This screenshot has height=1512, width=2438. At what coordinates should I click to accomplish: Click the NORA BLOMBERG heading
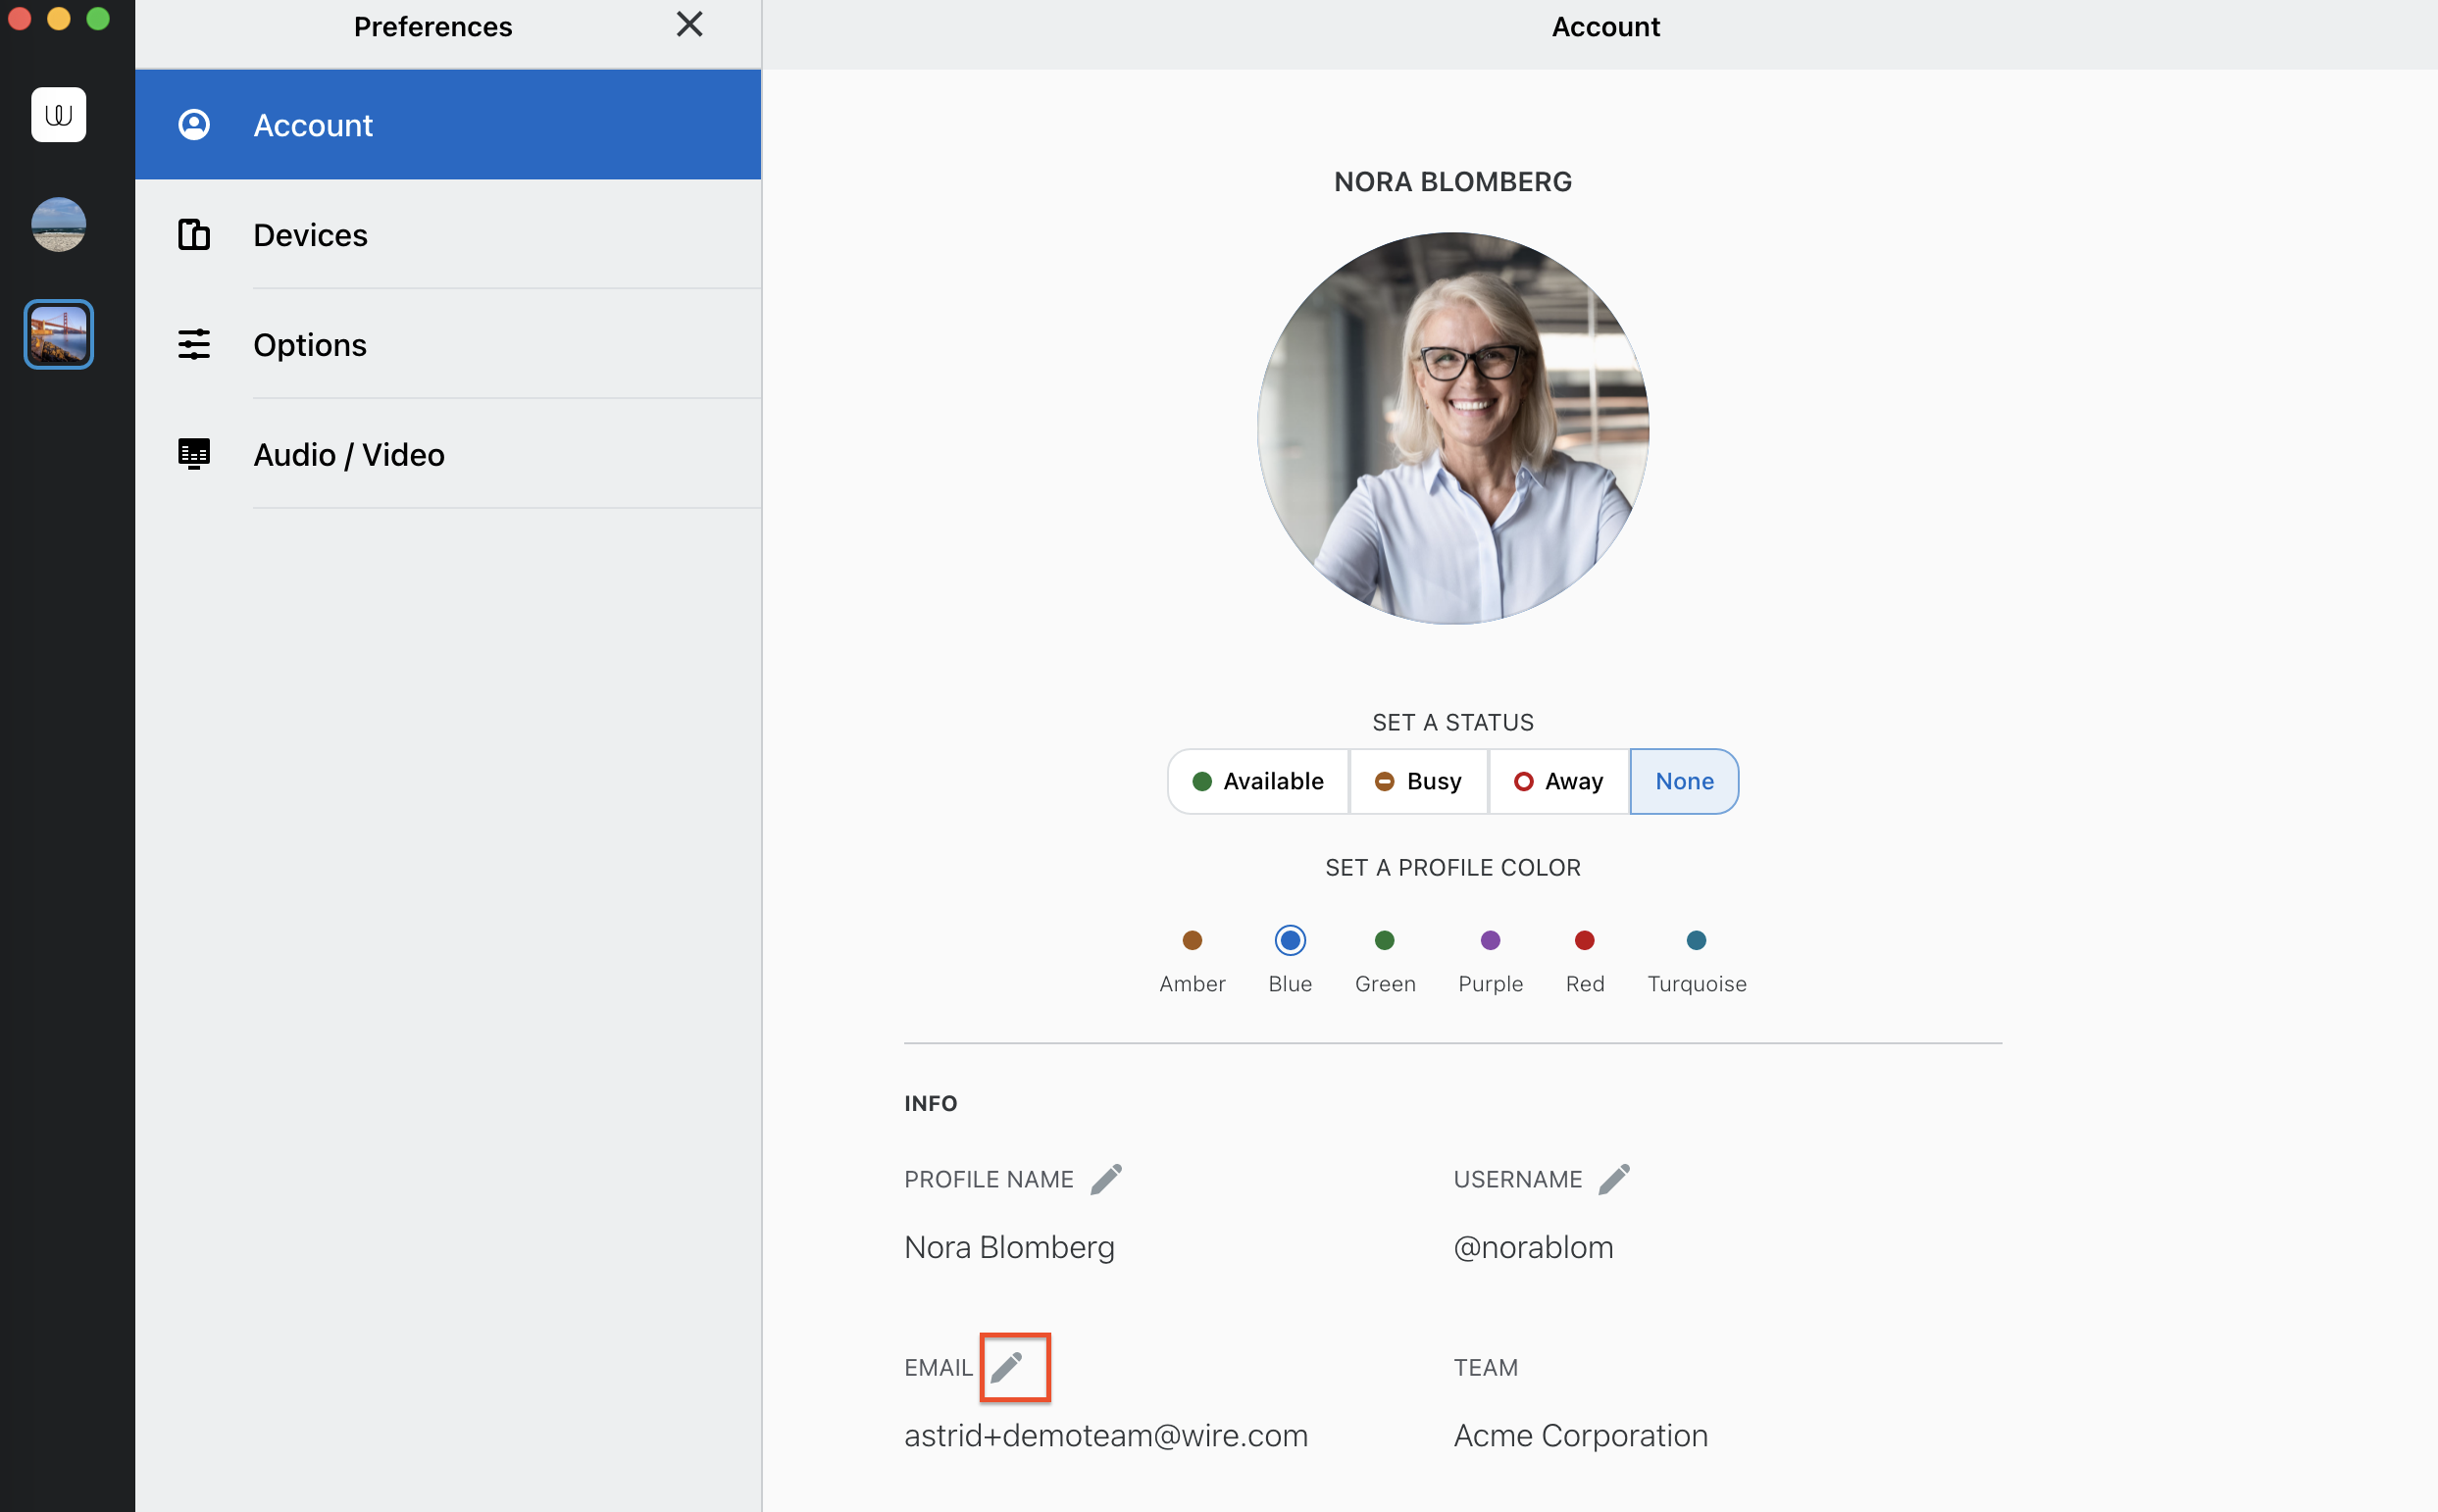[1452, 182]
